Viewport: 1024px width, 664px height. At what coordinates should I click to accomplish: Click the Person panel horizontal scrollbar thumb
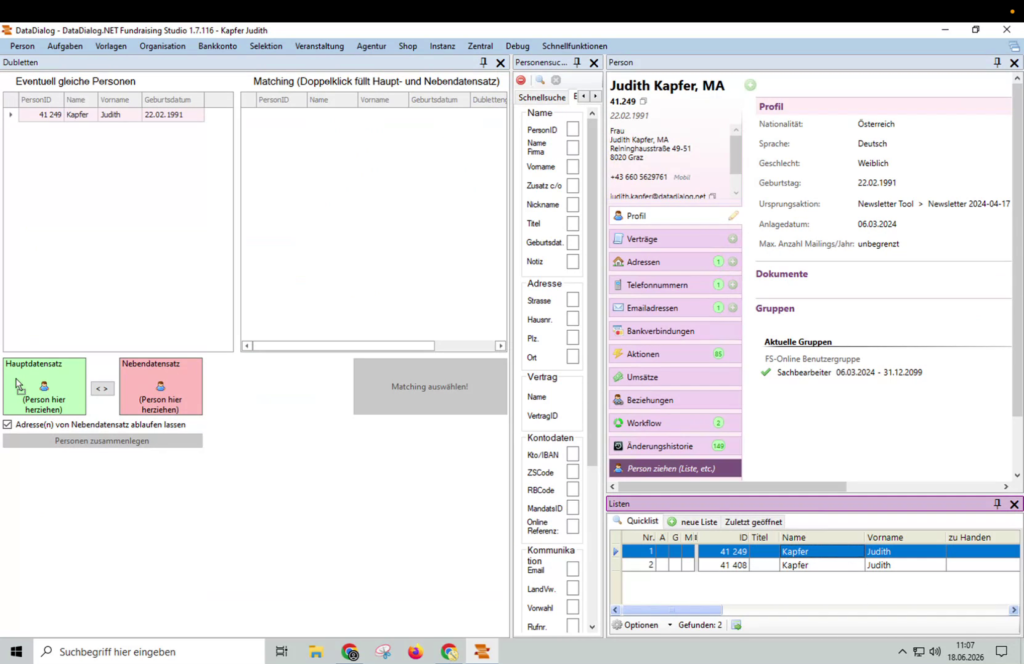(732, 486)
